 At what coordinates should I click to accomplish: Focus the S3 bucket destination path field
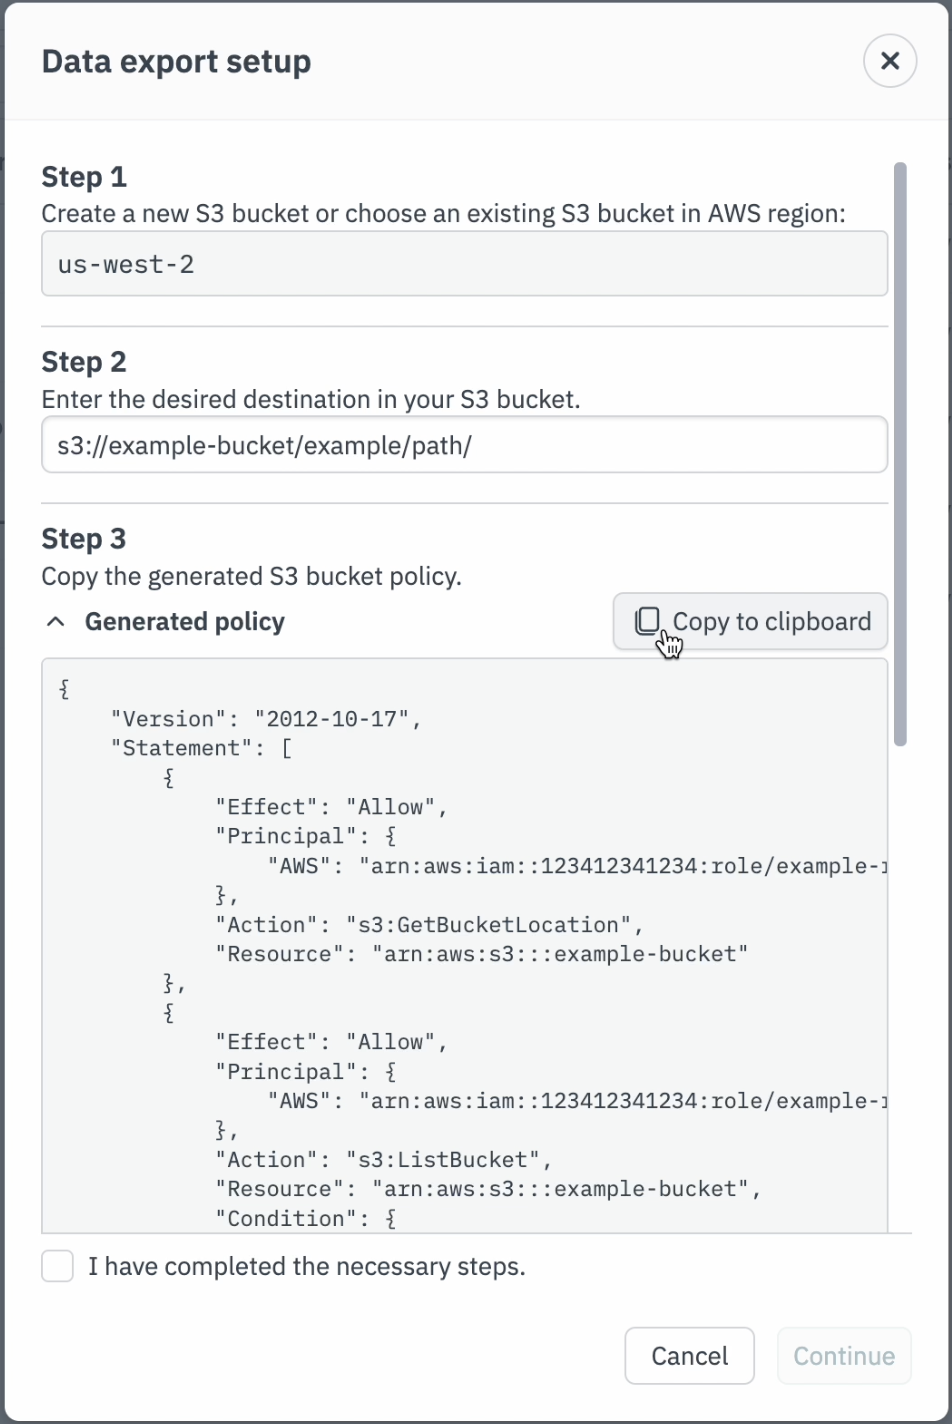pos(464,445)
